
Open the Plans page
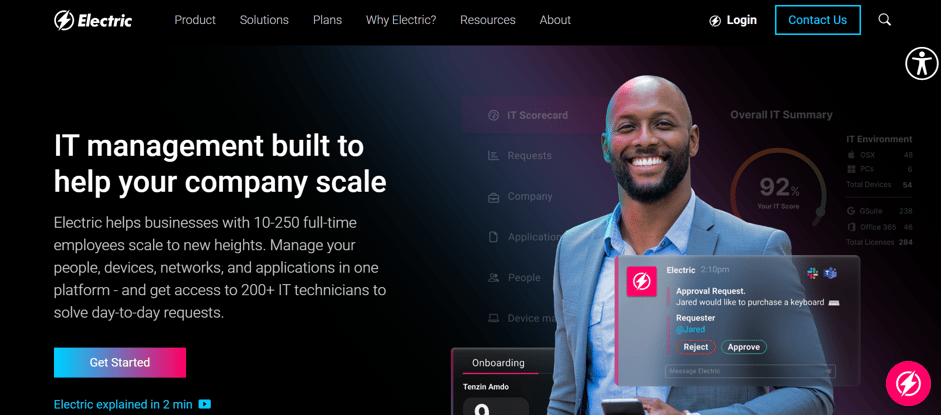327,20
